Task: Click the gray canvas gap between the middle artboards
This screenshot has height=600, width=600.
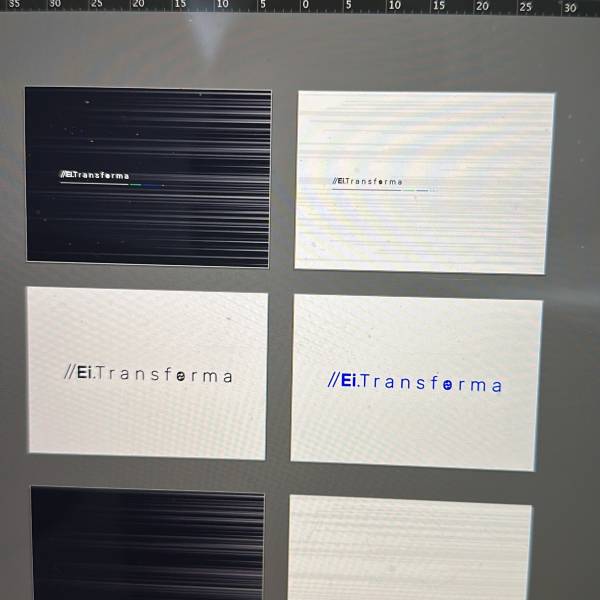Action: (279, 375)
